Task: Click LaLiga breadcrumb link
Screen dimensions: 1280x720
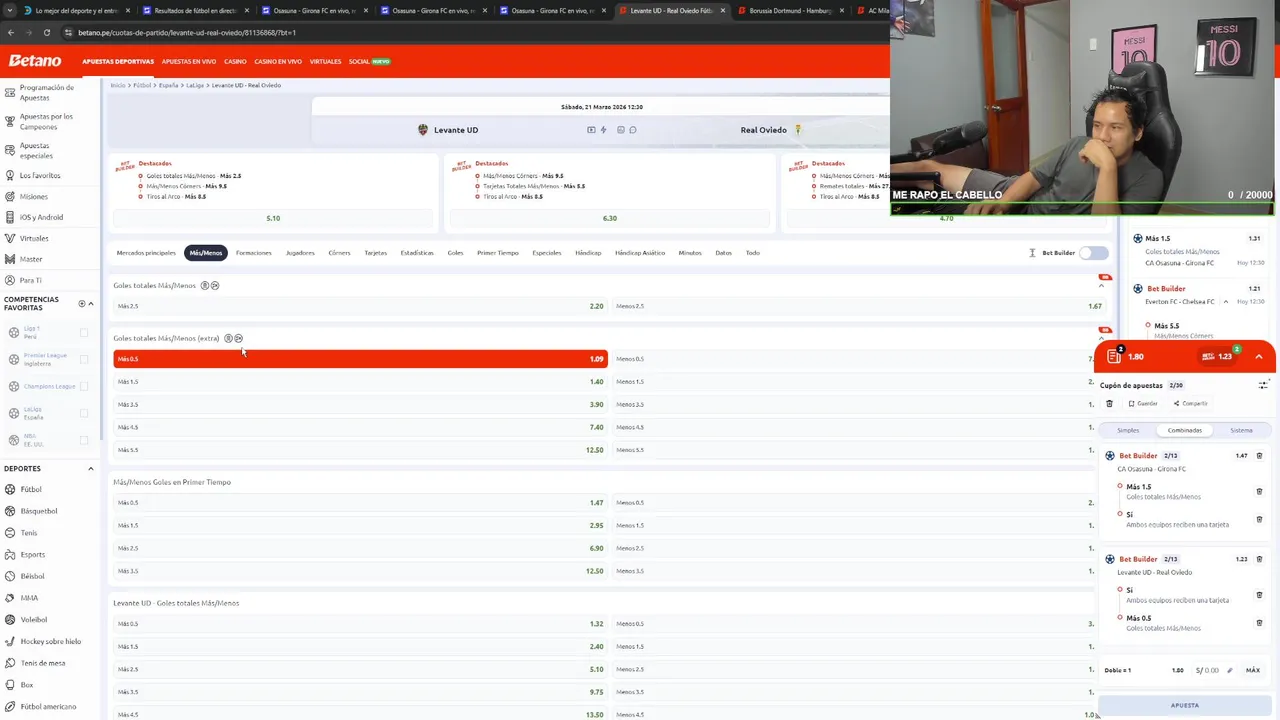Action: point(194,85)
